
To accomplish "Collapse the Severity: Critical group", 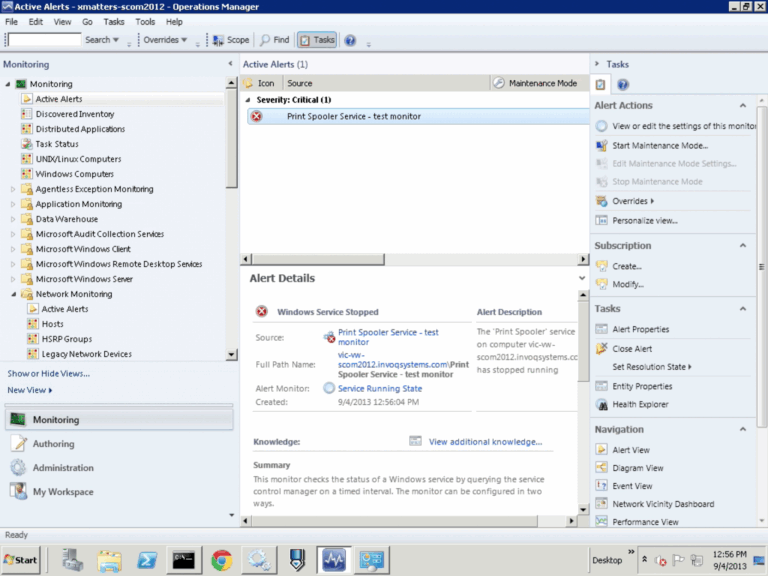I will (x=248, y=100).
